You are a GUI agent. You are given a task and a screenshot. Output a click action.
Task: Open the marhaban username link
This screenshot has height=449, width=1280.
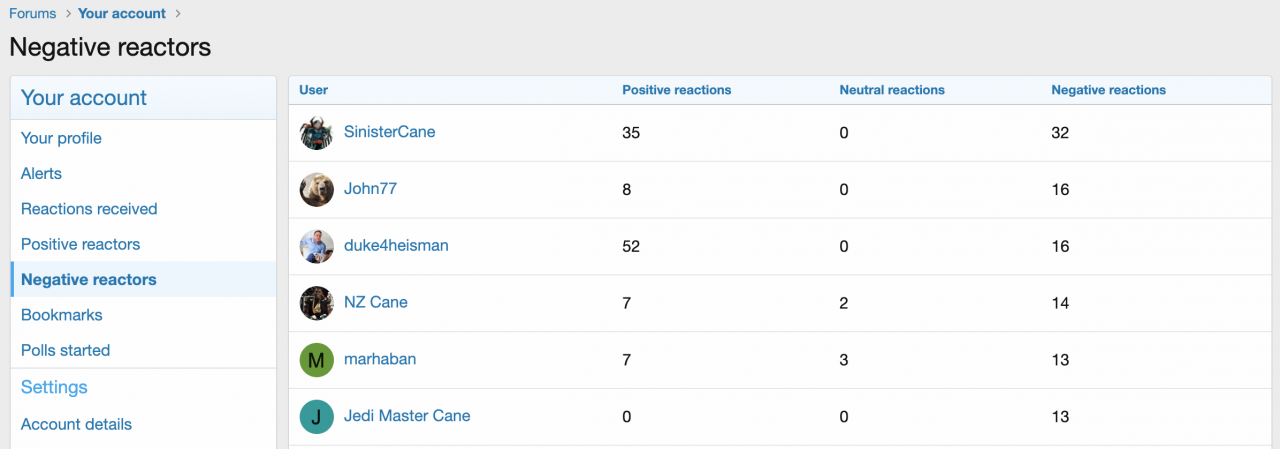click(380, 359)
